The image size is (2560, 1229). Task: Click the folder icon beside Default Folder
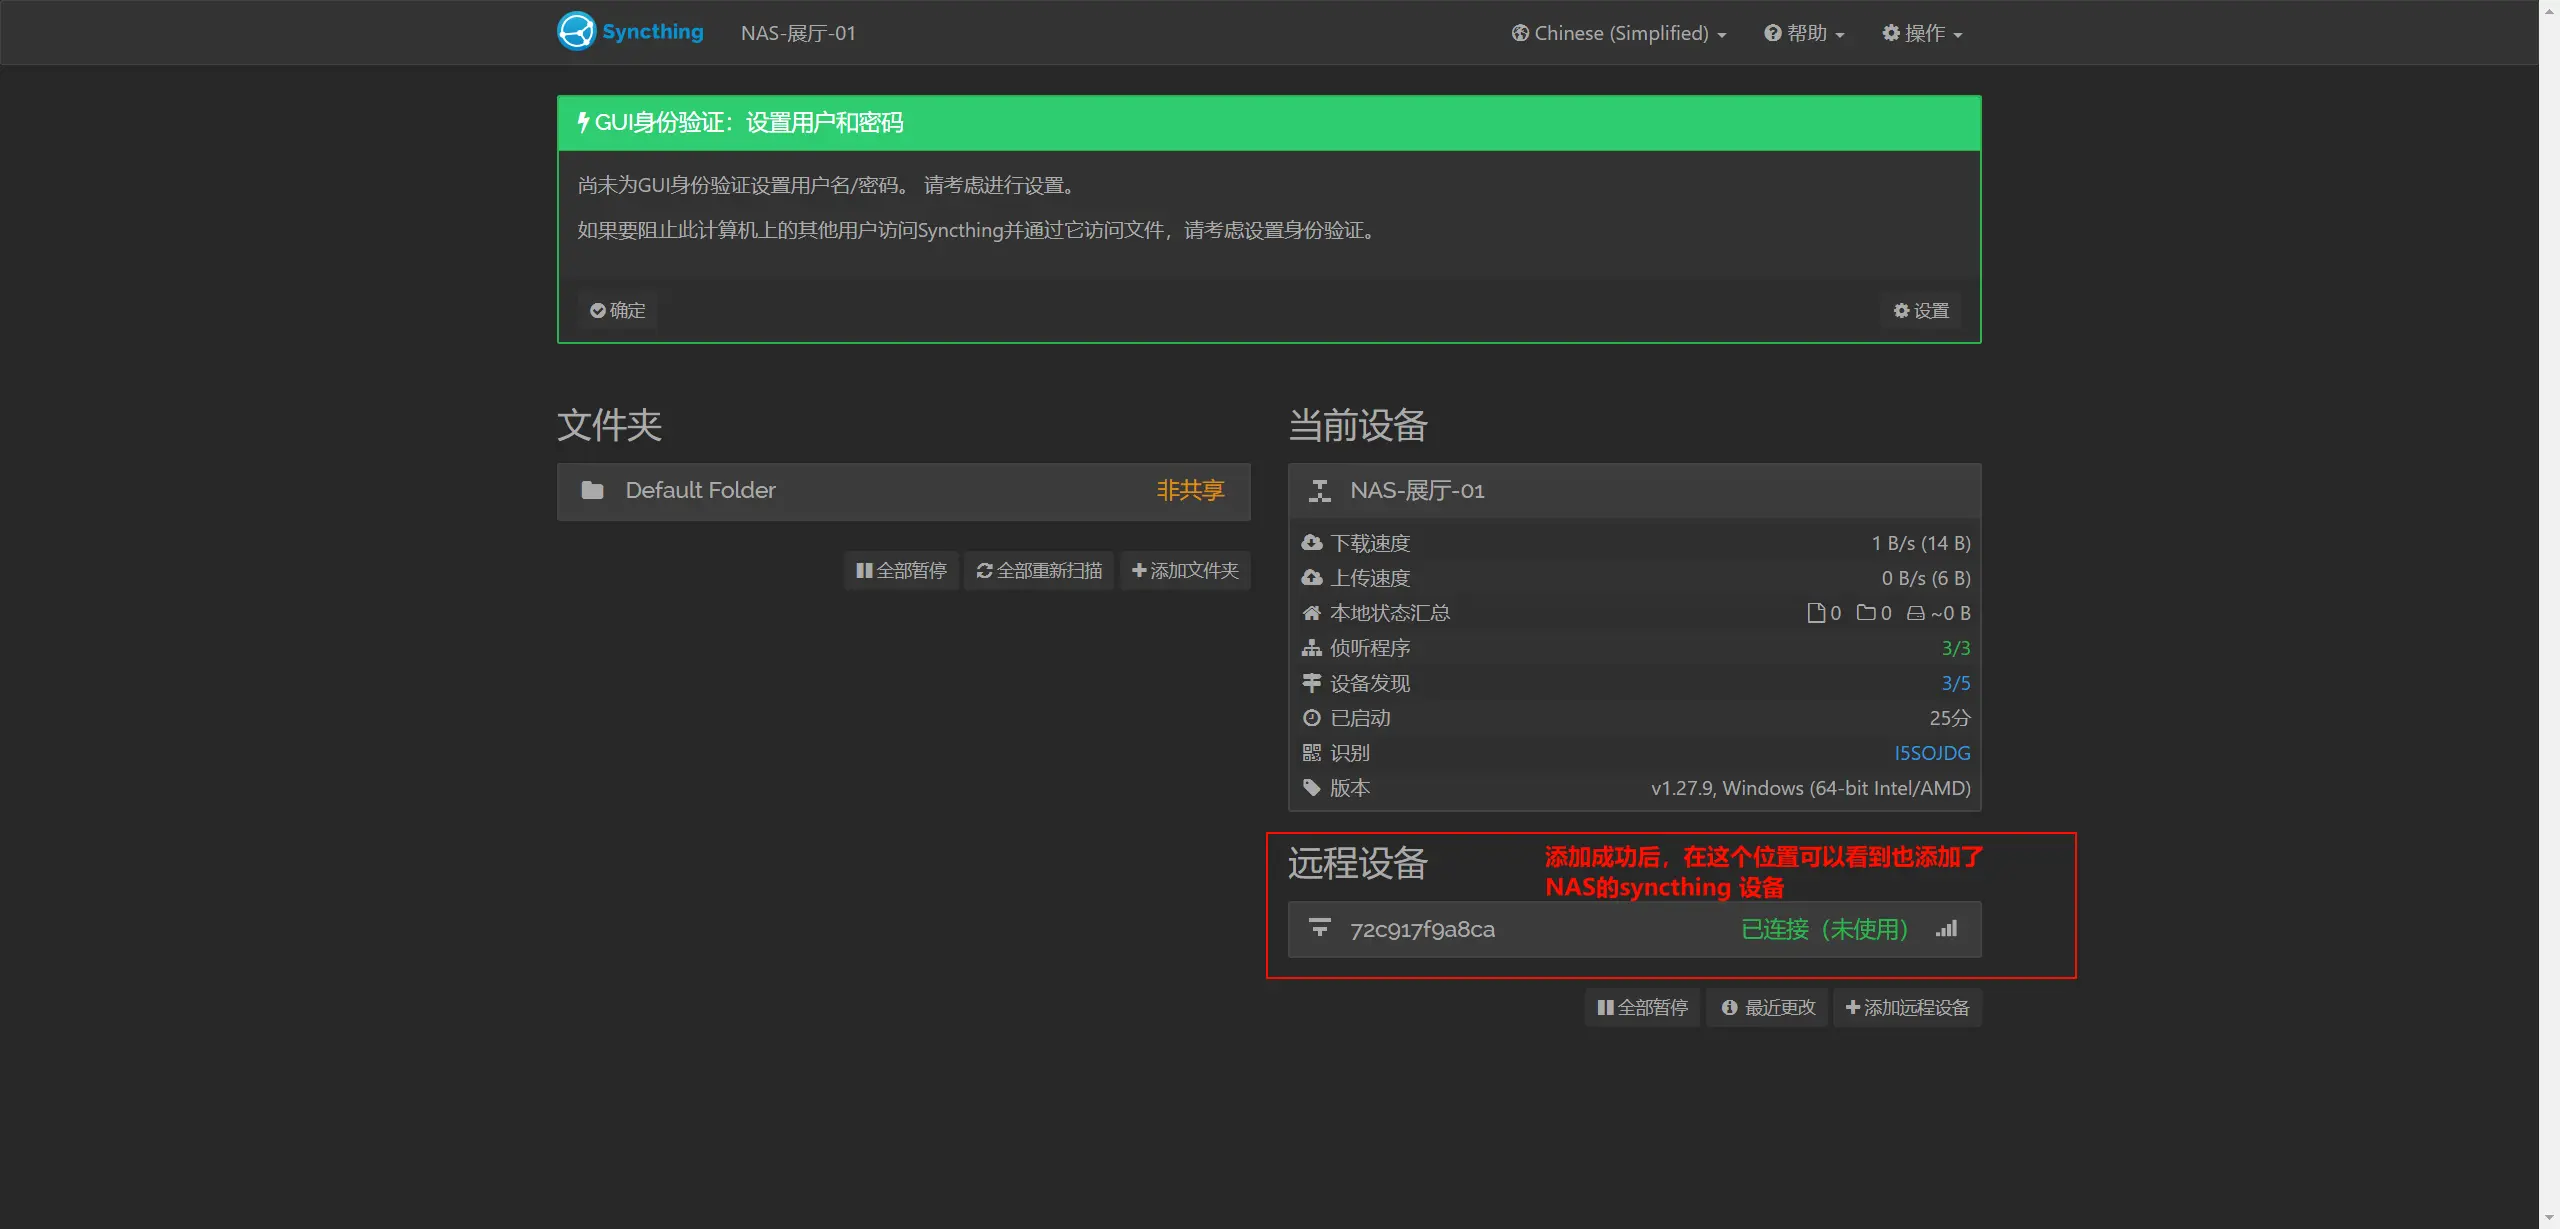pos(591,490)
